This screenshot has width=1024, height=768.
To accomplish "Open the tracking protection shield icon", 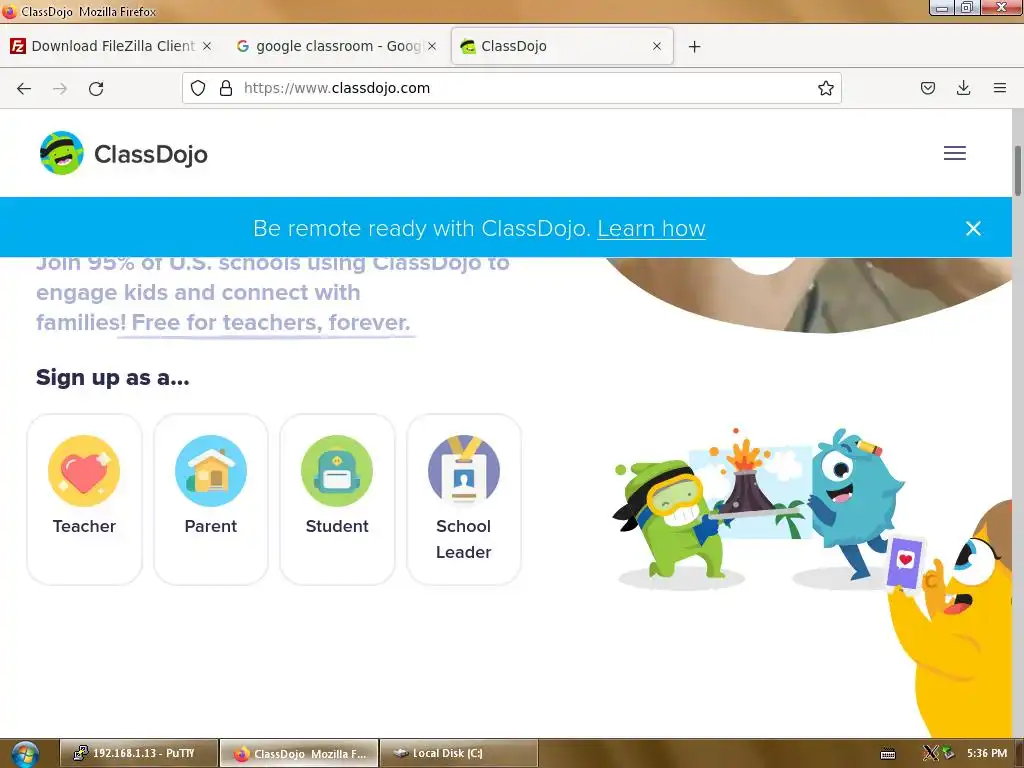I will click(x=198, y=88).
